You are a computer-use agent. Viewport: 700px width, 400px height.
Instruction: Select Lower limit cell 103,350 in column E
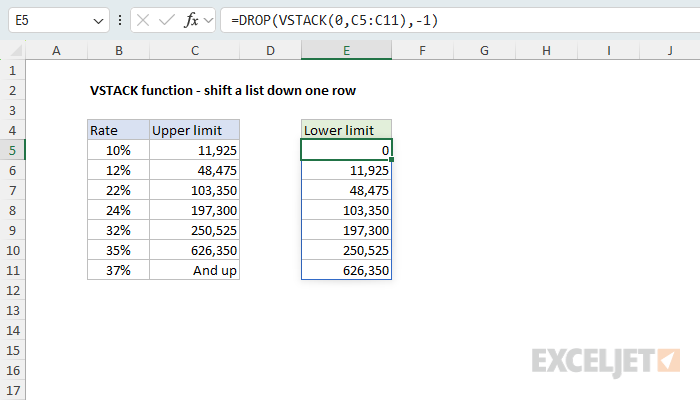[346, 210]
